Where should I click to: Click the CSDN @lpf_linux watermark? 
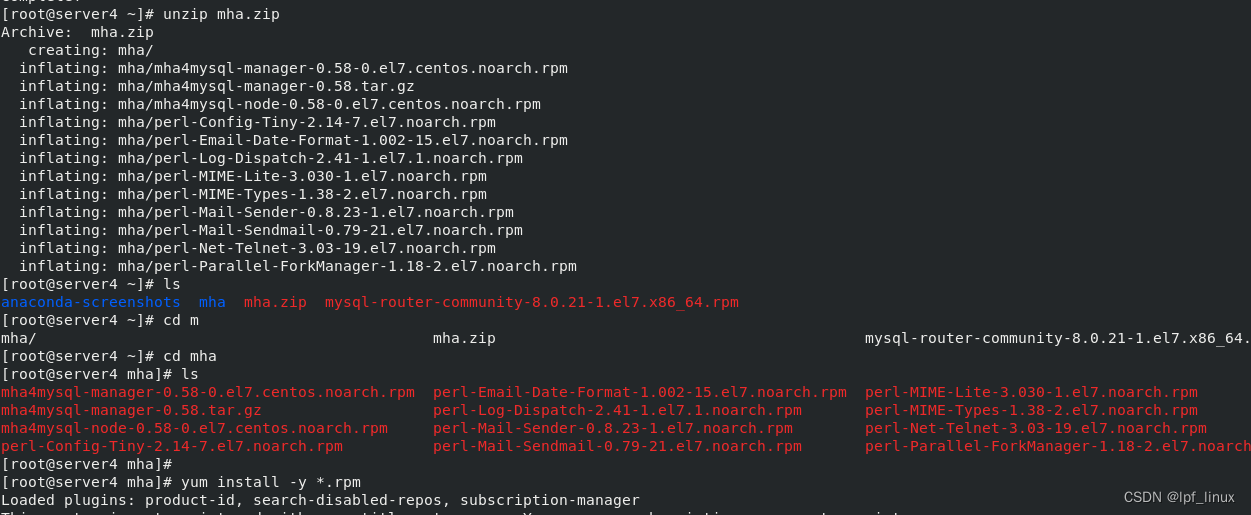[1178, 497]
